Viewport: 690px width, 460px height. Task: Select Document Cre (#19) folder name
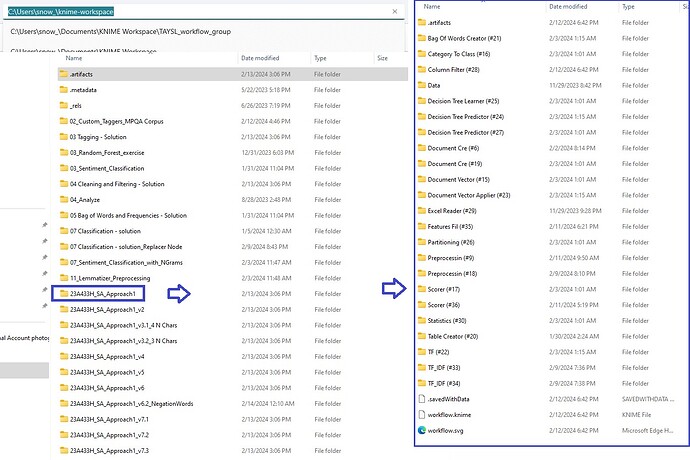[x=455, y=164]
